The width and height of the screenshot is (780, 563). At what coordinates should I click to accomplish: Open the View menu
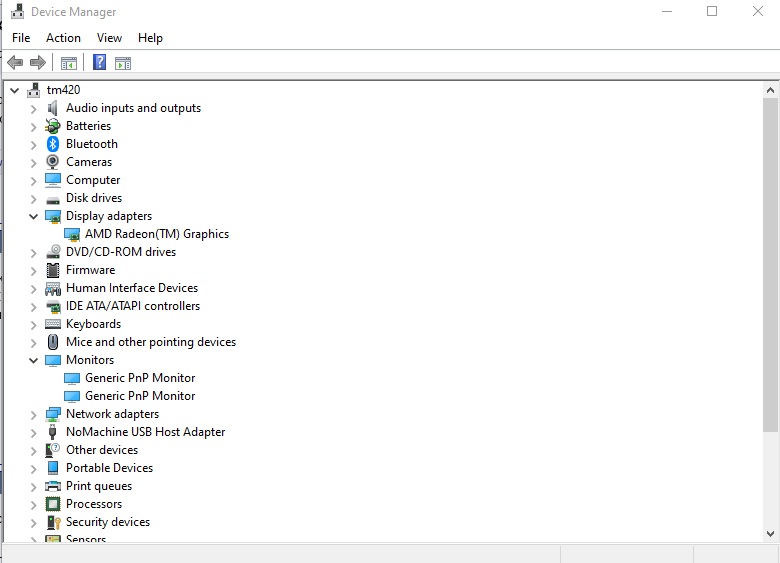pyautogui.click(x=109, y=38)
